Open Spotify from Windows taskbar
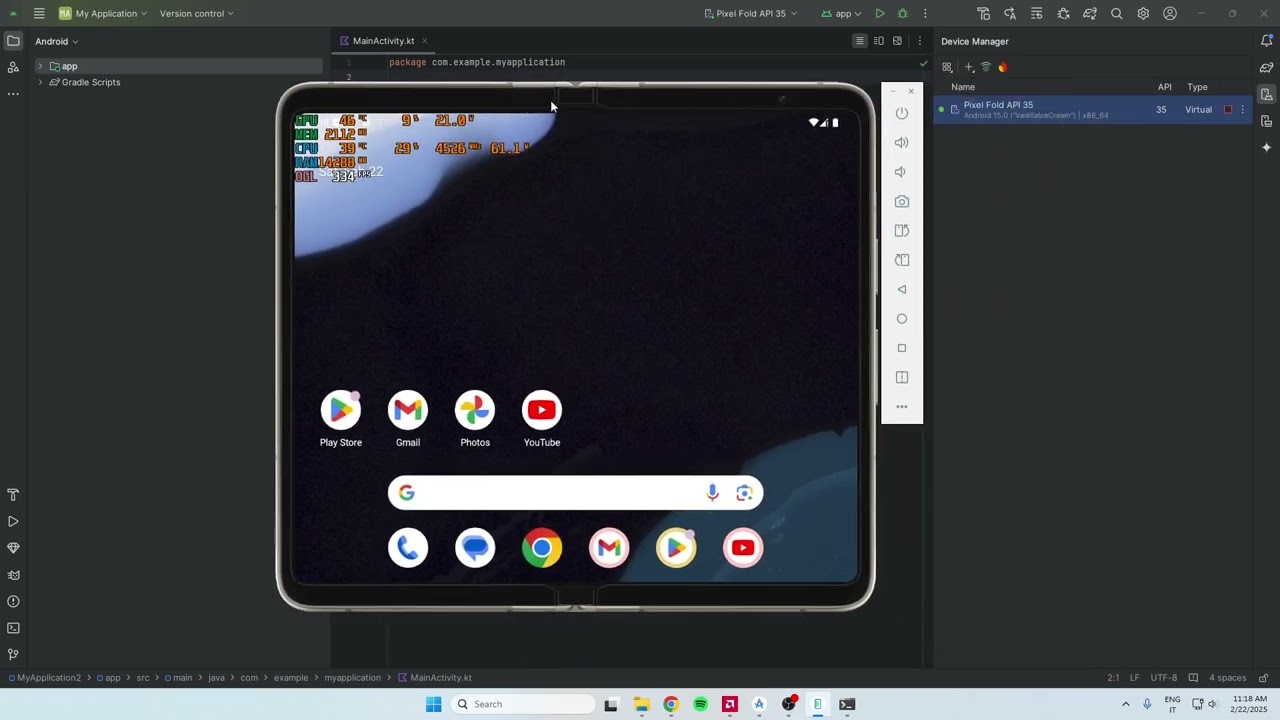This screenshot has height=720, width=1280. pyautogui.click(x=700, y=704)
